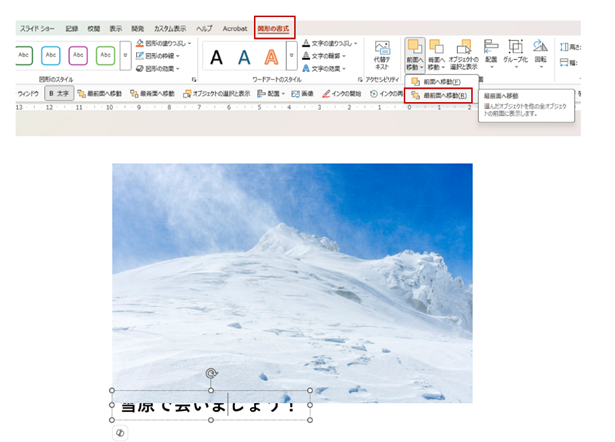This screenshot has height=442, width=615.
Task: Click the shape fill paint bucket icon
Action: 140,43
